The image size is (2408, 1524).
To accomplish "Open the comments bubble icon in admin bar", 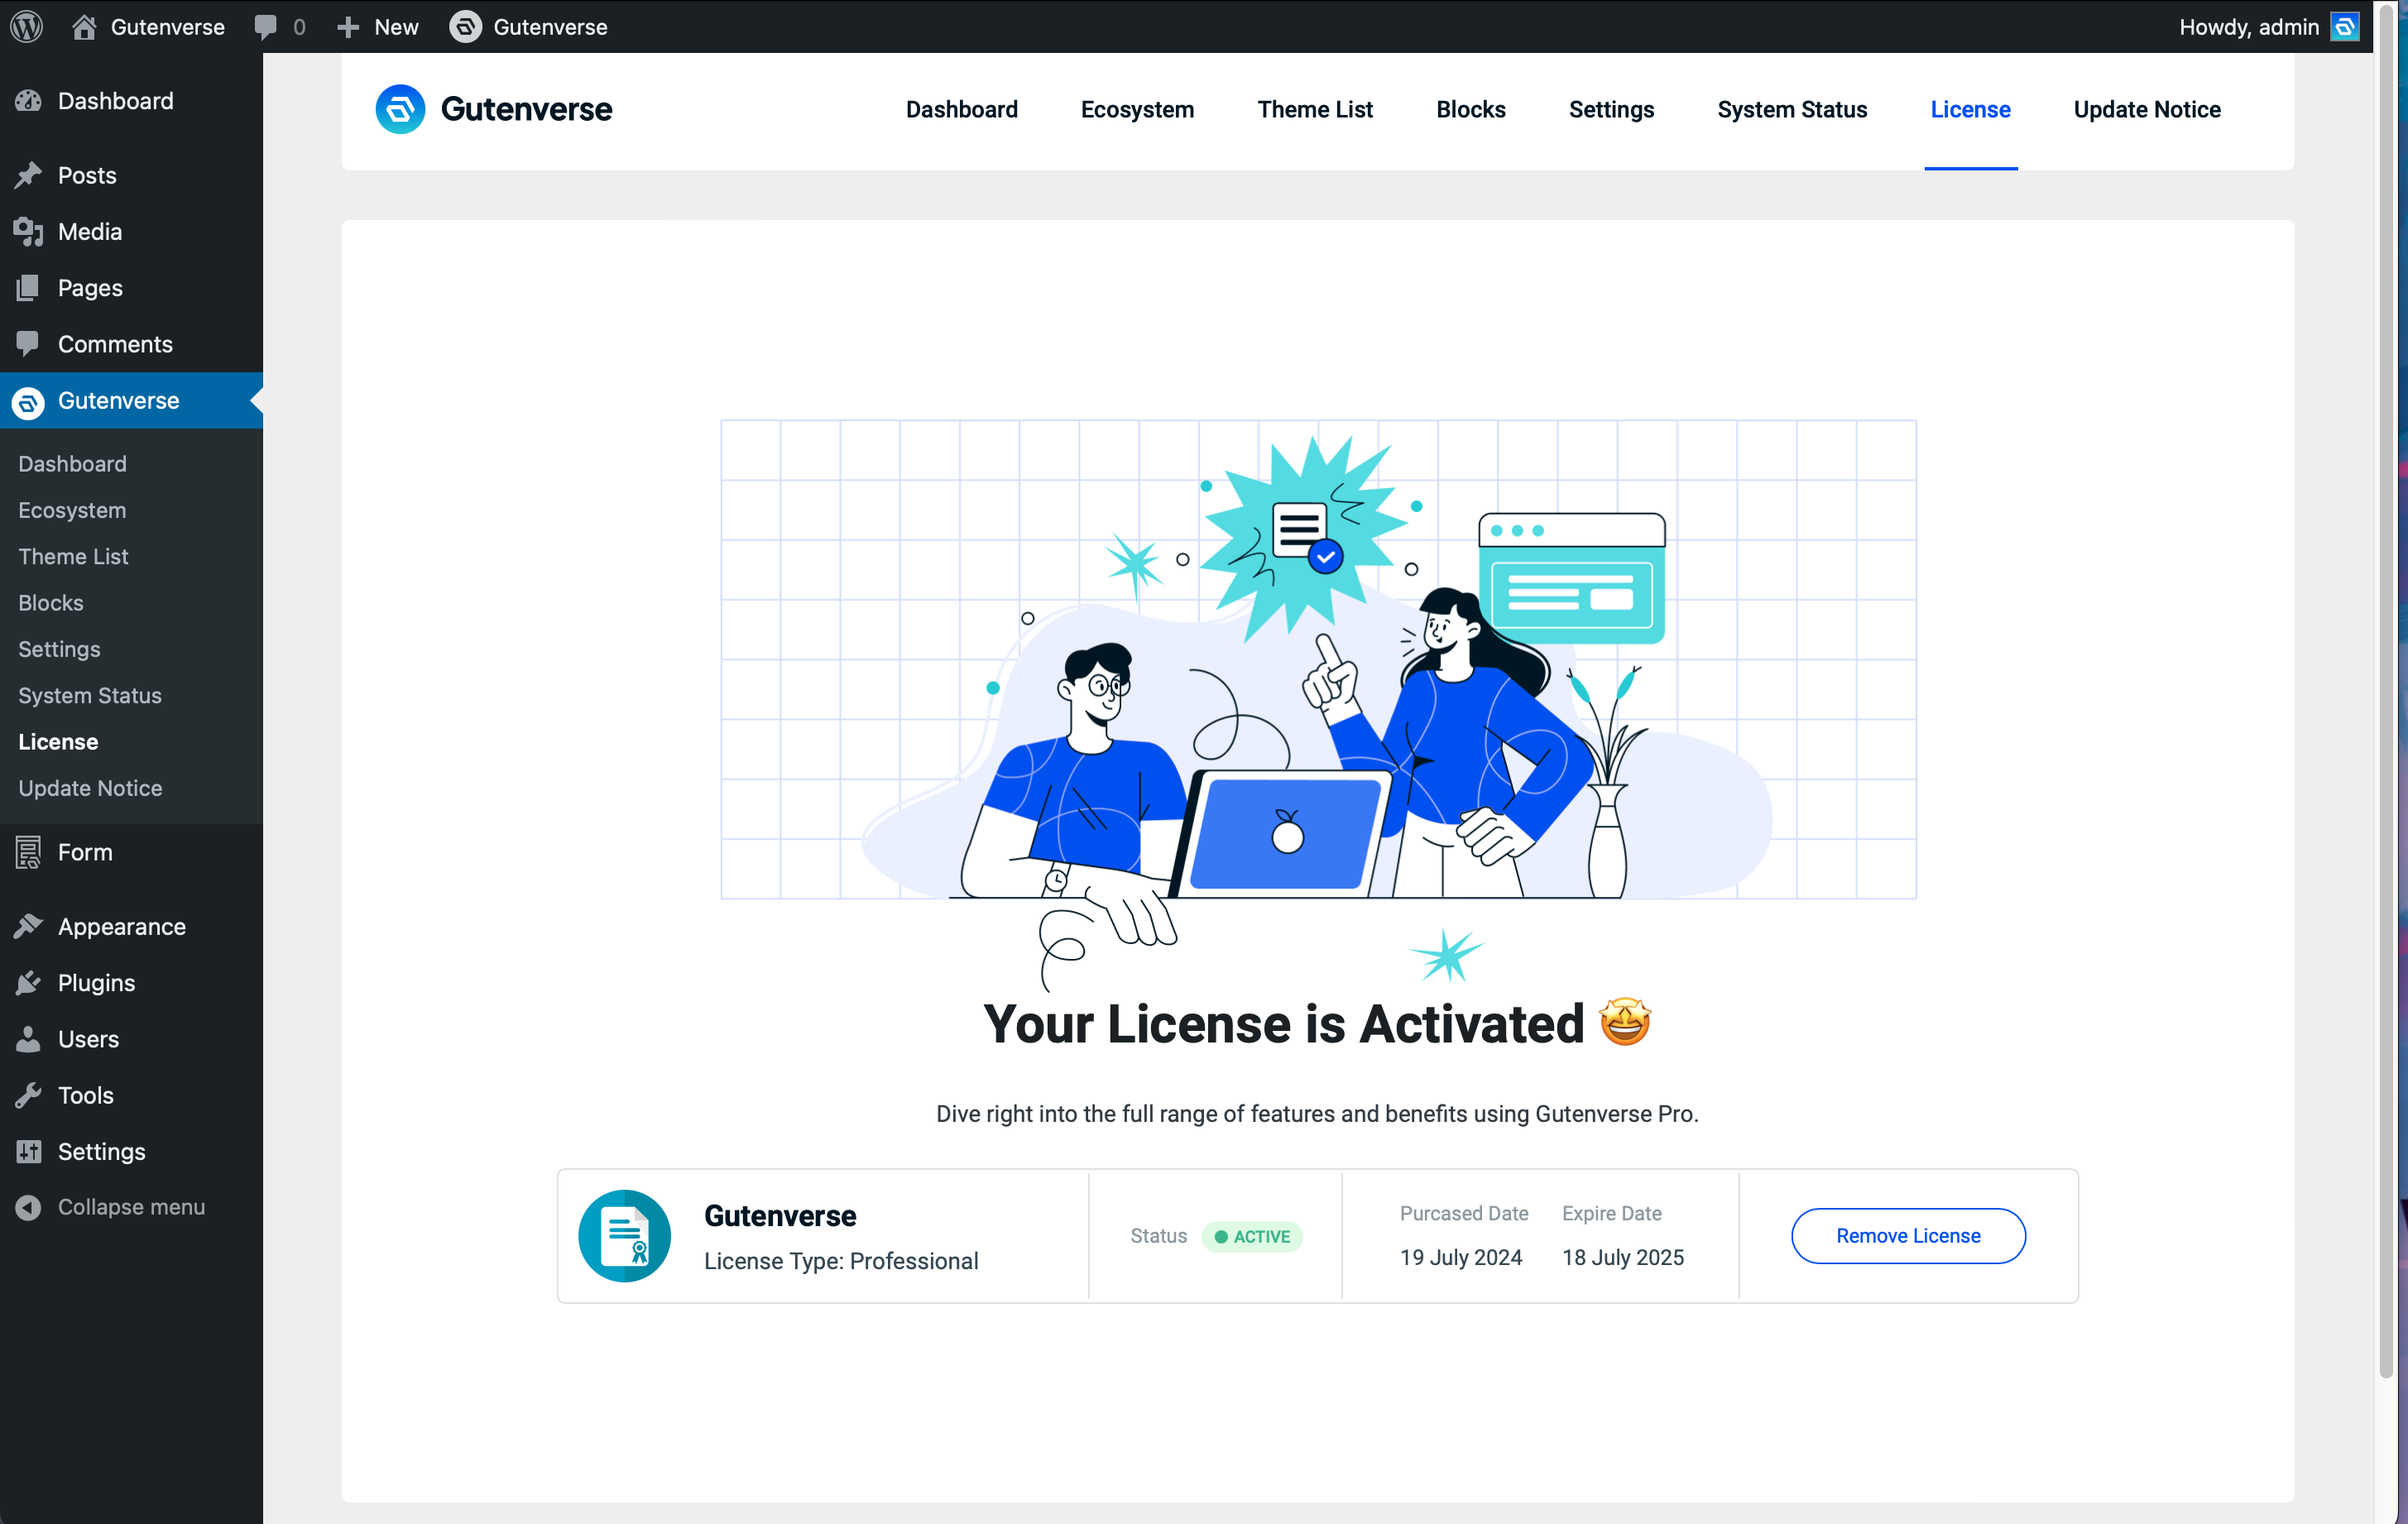I will [x=266, y=27].
